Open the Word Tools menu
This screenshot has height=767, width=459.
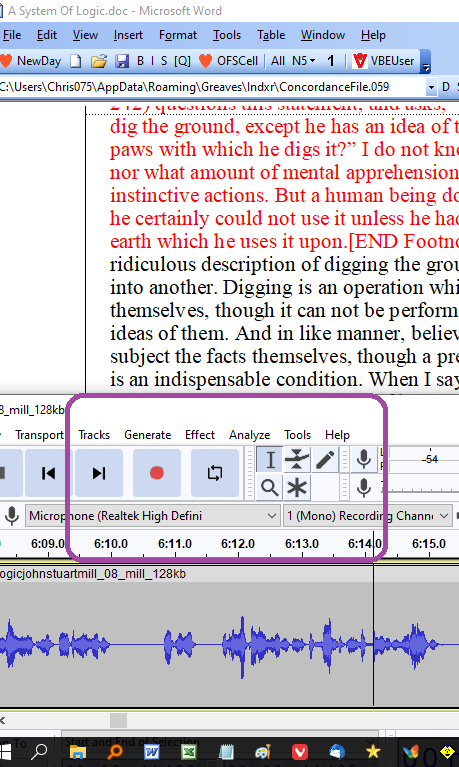point(227,35)
